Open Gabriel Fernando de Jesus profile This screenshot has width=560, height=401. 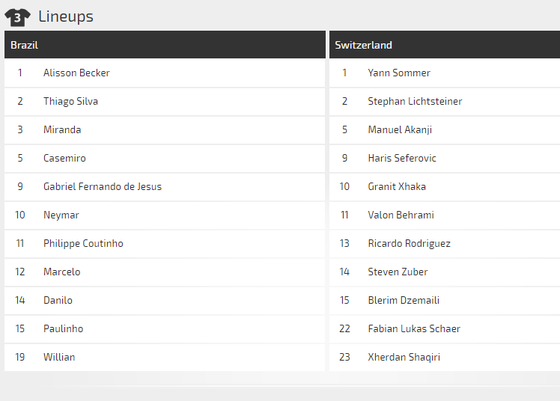click(102, 186)
